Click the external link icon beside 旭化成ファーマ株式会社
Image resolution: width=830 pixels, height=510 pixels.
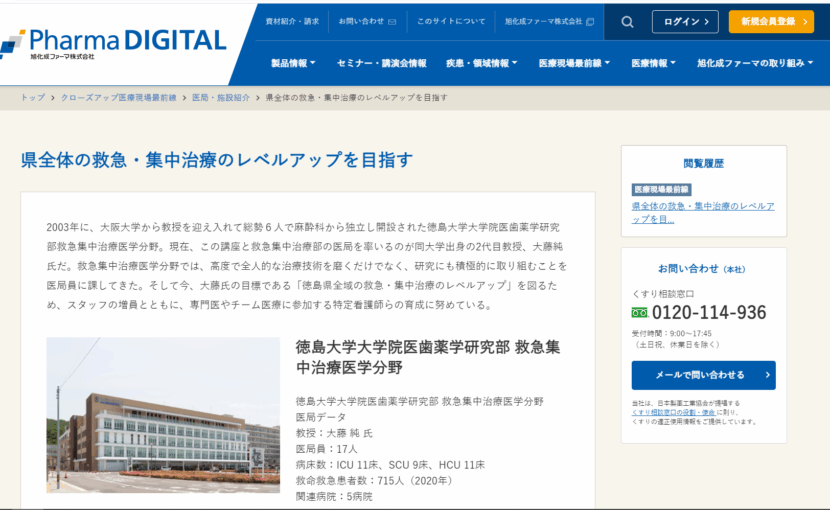(590, 22)
